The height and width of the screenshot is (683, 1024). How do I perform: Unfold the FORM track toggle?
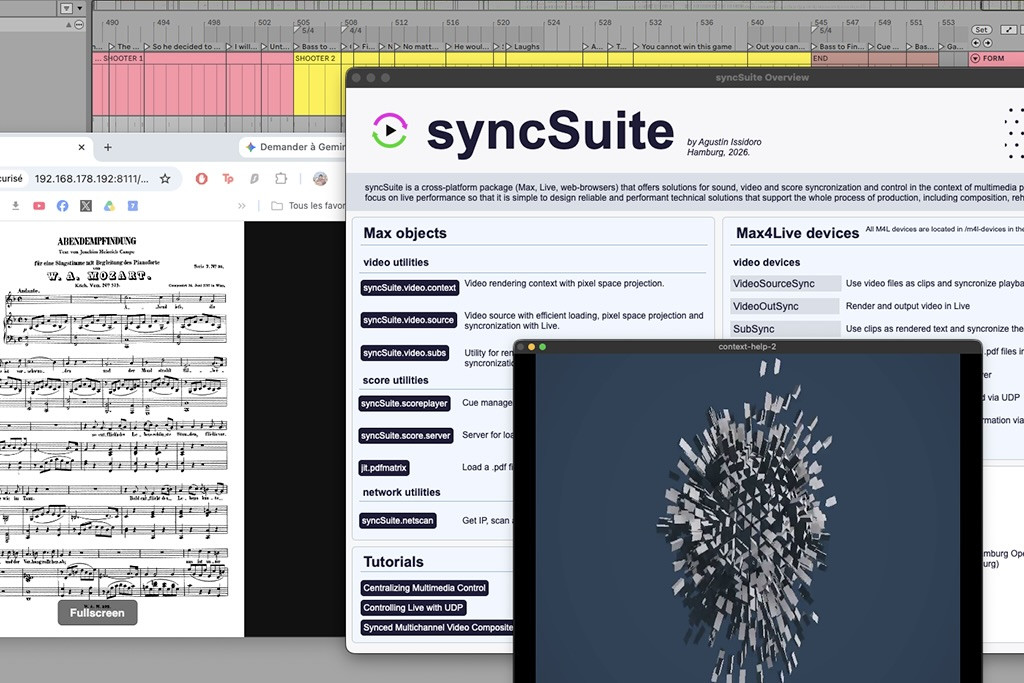(x=975, y=59)
